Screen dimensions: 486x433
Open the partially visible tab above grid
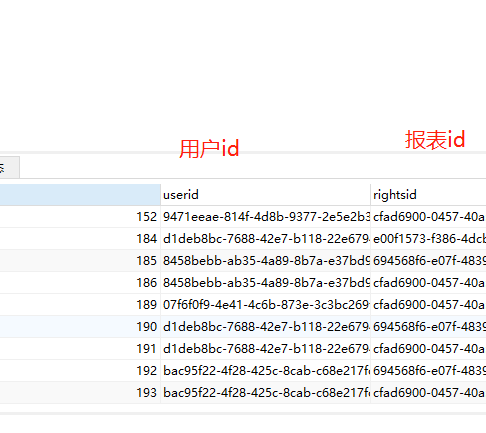coord(9,167)
